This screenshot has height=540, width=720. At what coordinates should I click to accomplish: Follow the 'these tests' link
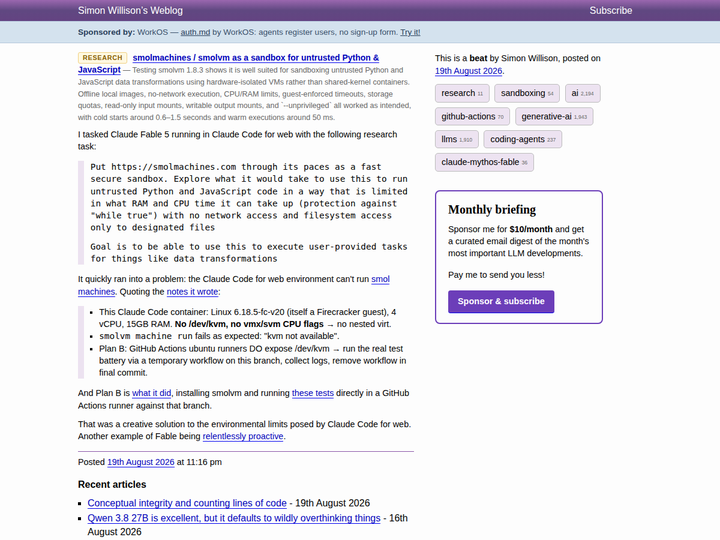(313, 393)
